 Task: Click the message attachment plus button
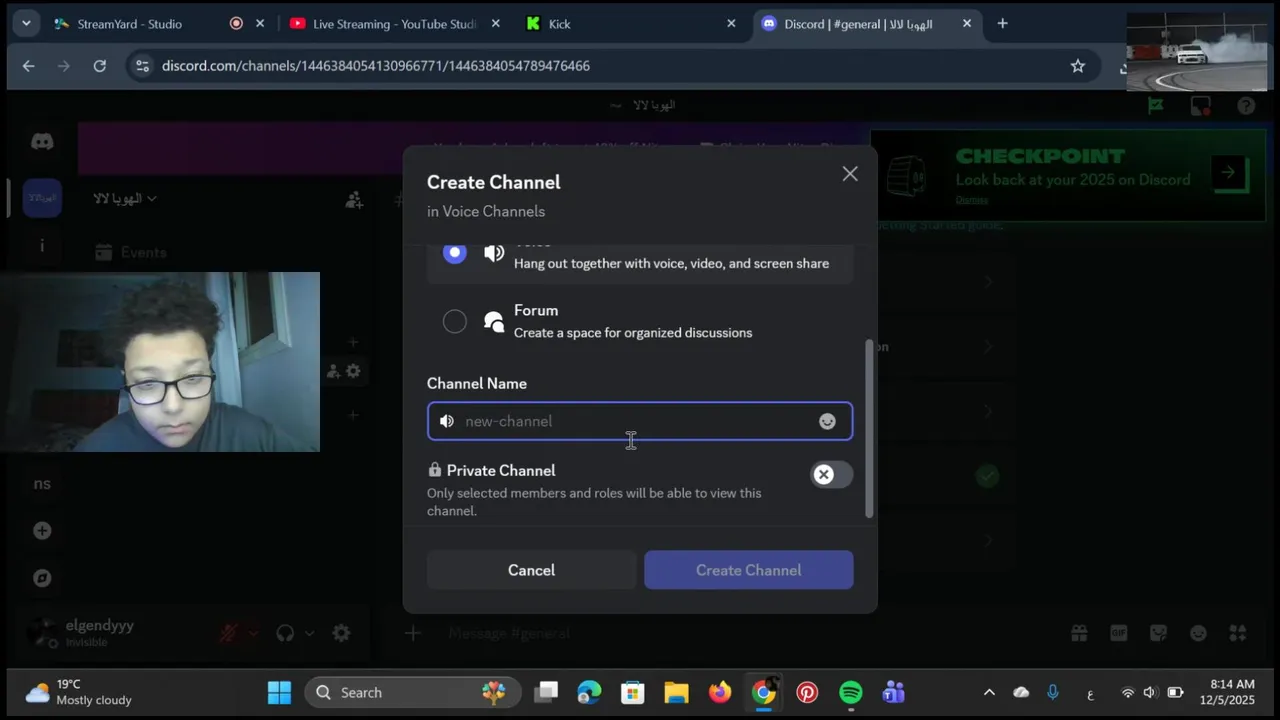413,633
